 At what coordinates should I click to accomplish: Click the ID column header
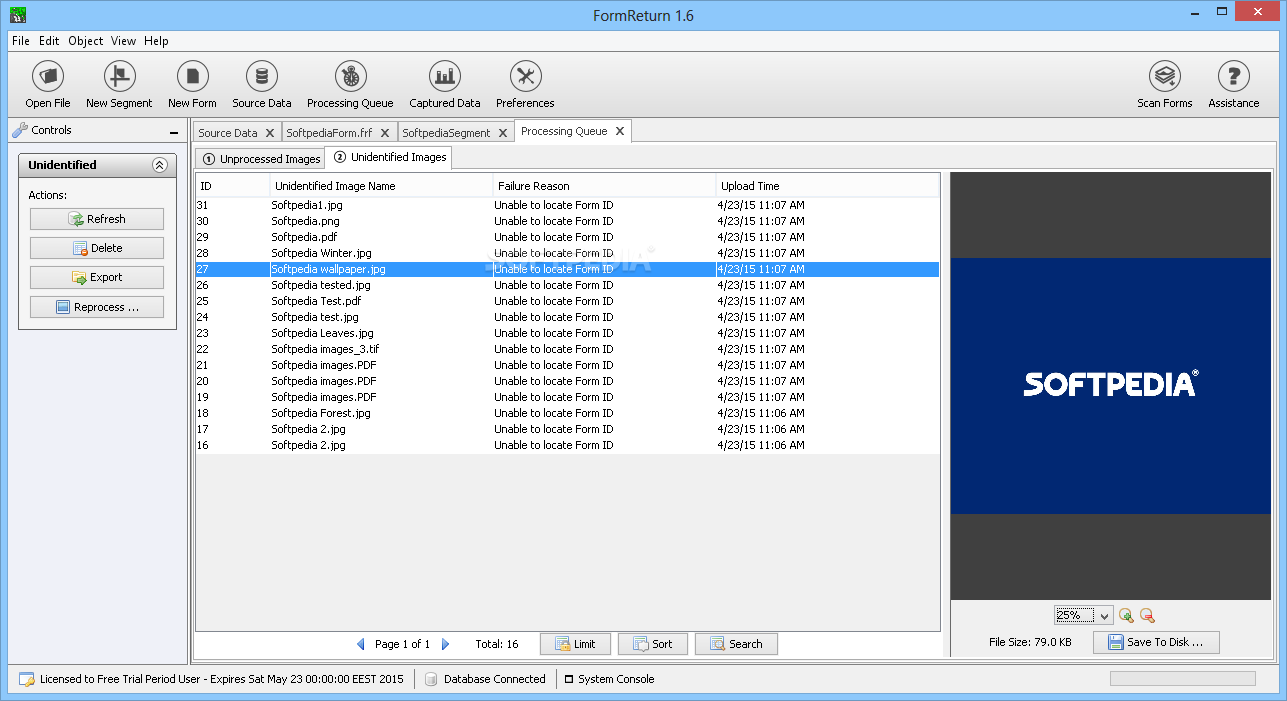click(x=232, y=186)
